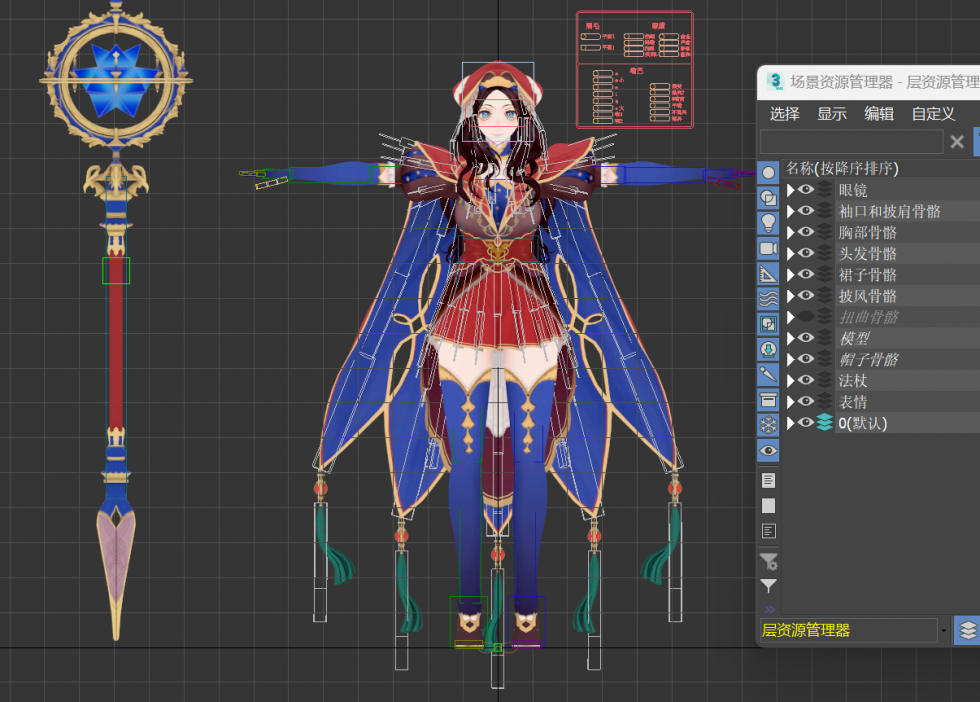Toggle the Display Hidden Objects eye icon in toolbar
The width and height of the screenshot is (980, 702).
pos(768,450)
